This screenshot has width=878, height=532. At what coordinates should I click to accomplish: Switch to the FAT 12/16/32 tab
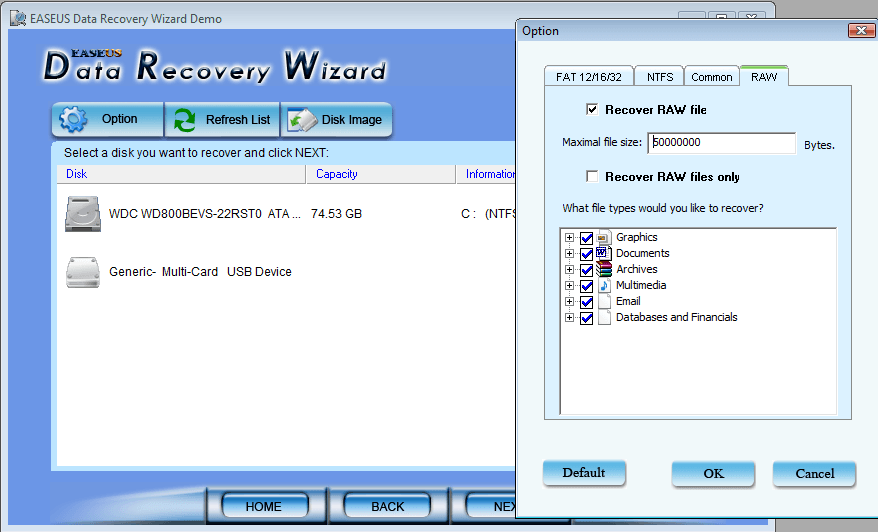[x=589, y=77]
